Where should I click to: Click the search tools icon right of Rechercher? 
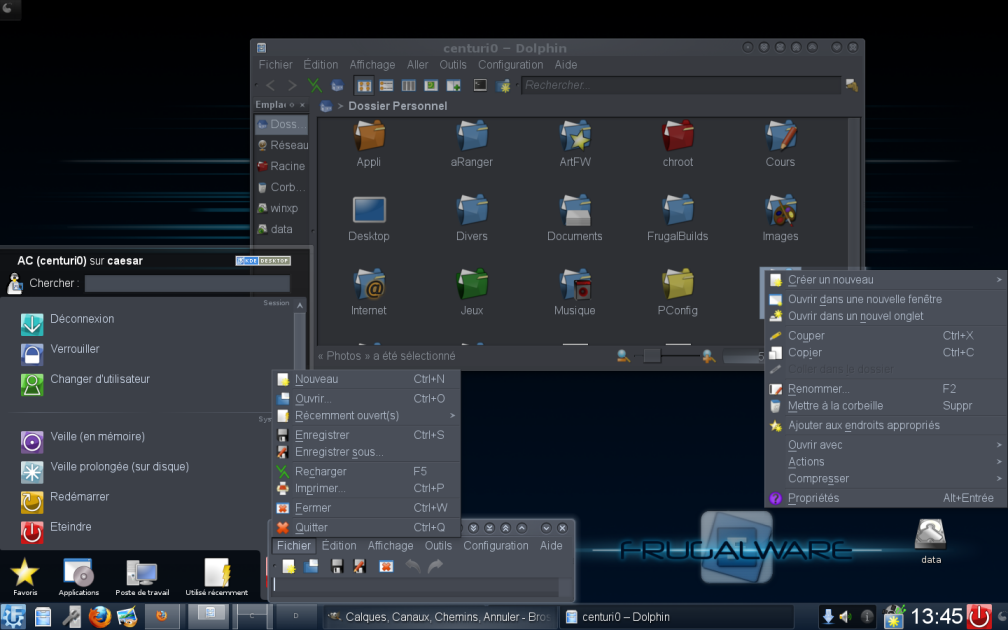pos(852,85)
